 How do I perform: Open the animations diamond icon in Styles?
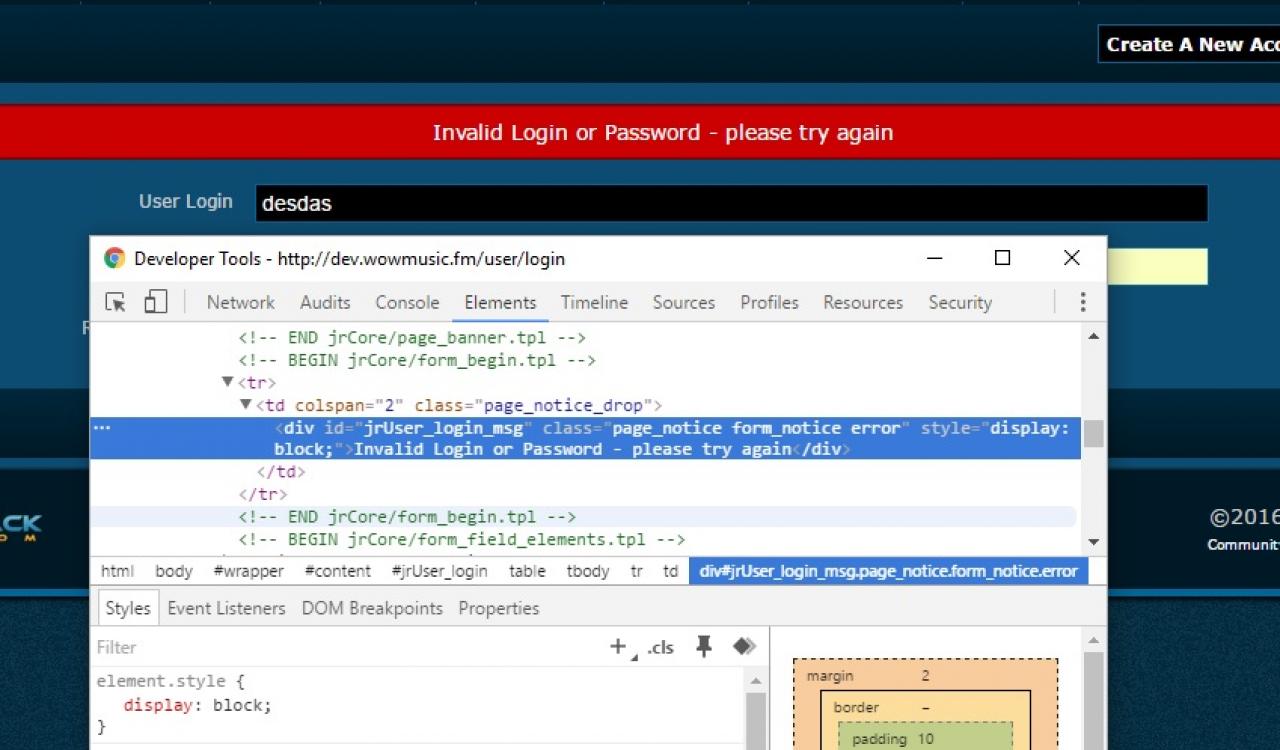[744, 647]
